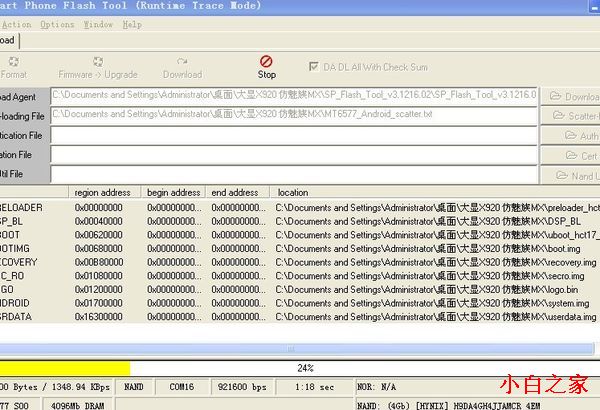The image size is (600, 410).
Task: Click the system.img location path
Action: point(432,303)
